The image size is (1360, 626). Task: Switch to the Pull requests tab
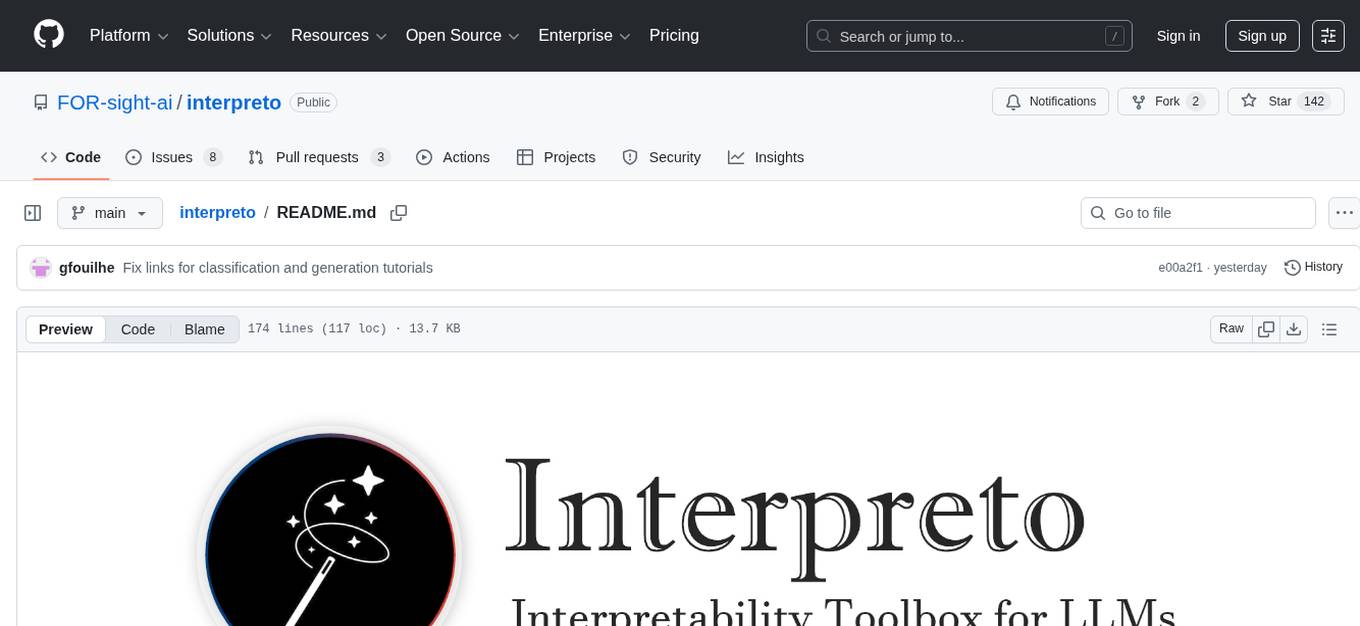[x=317, y=157]
